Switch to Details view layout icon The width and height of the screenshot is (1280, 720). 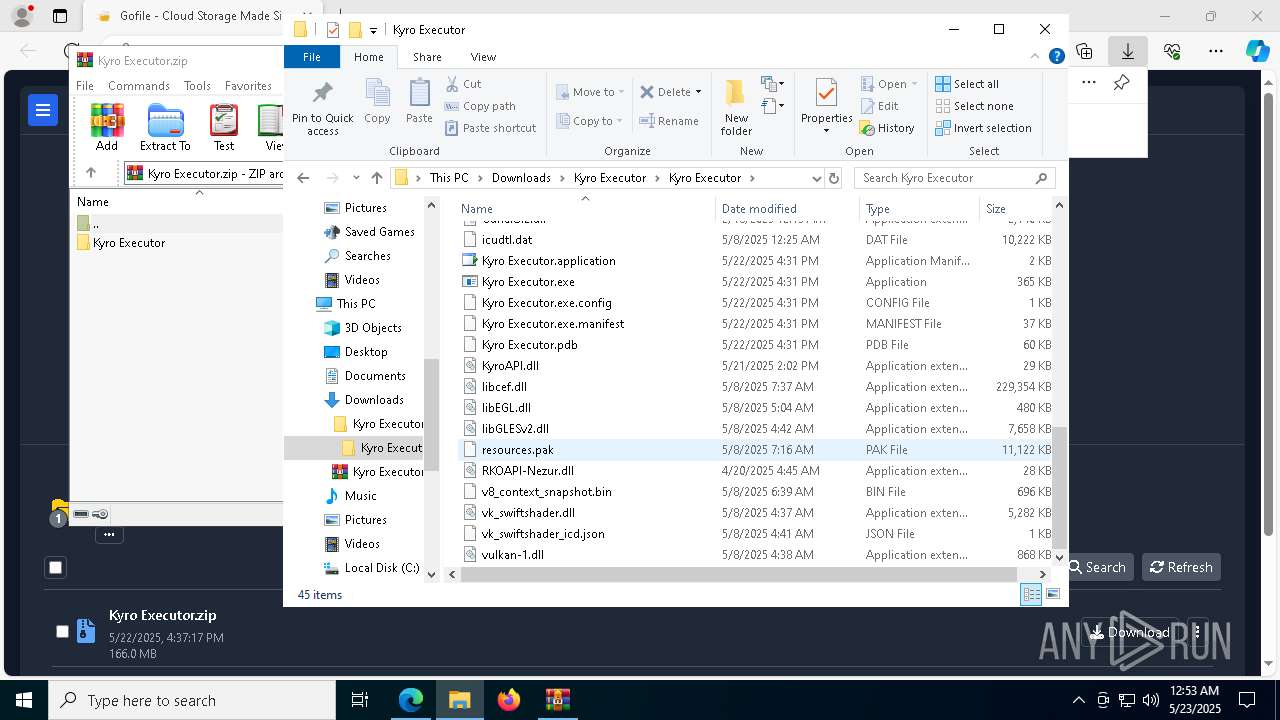[x=1031, y=594]
